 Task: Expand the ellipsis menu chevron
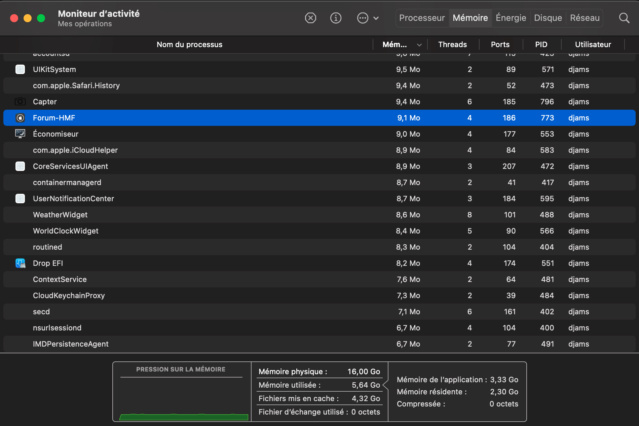(x=376, y=18)
